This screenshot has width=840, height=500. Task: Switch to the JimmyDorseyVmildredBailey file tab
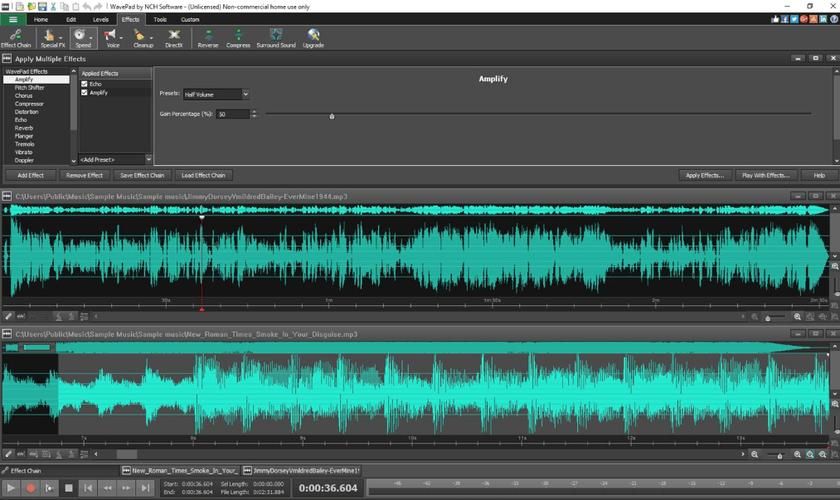pyautogui.click(x=301, y=471)
